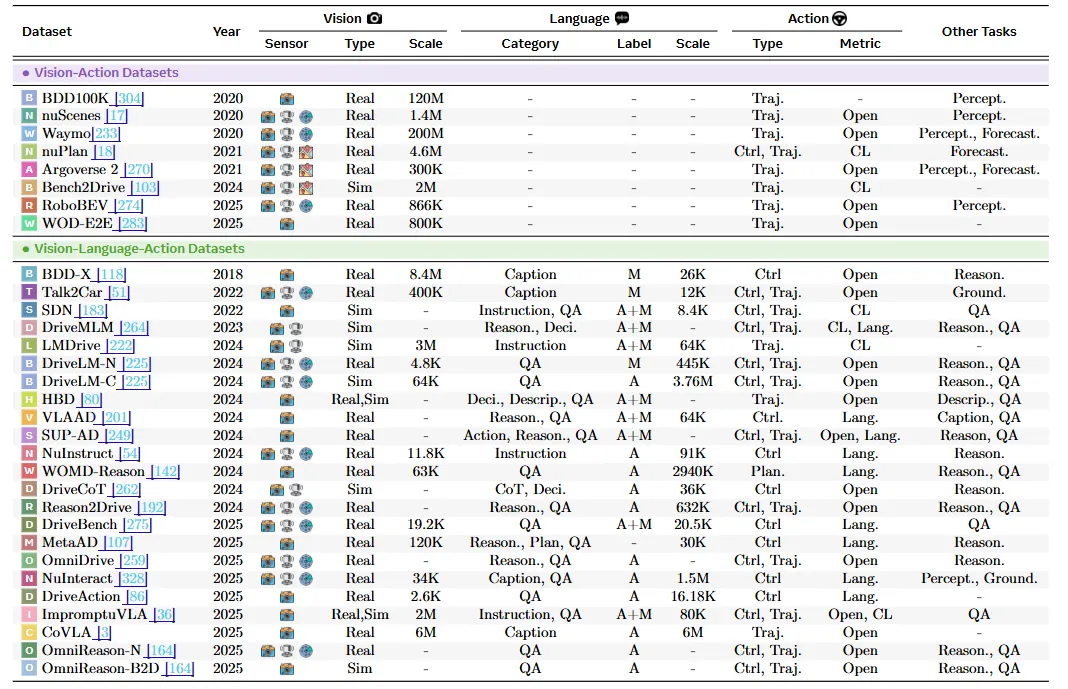Click the Sensor column header
1068x689 pixels.
287,44
